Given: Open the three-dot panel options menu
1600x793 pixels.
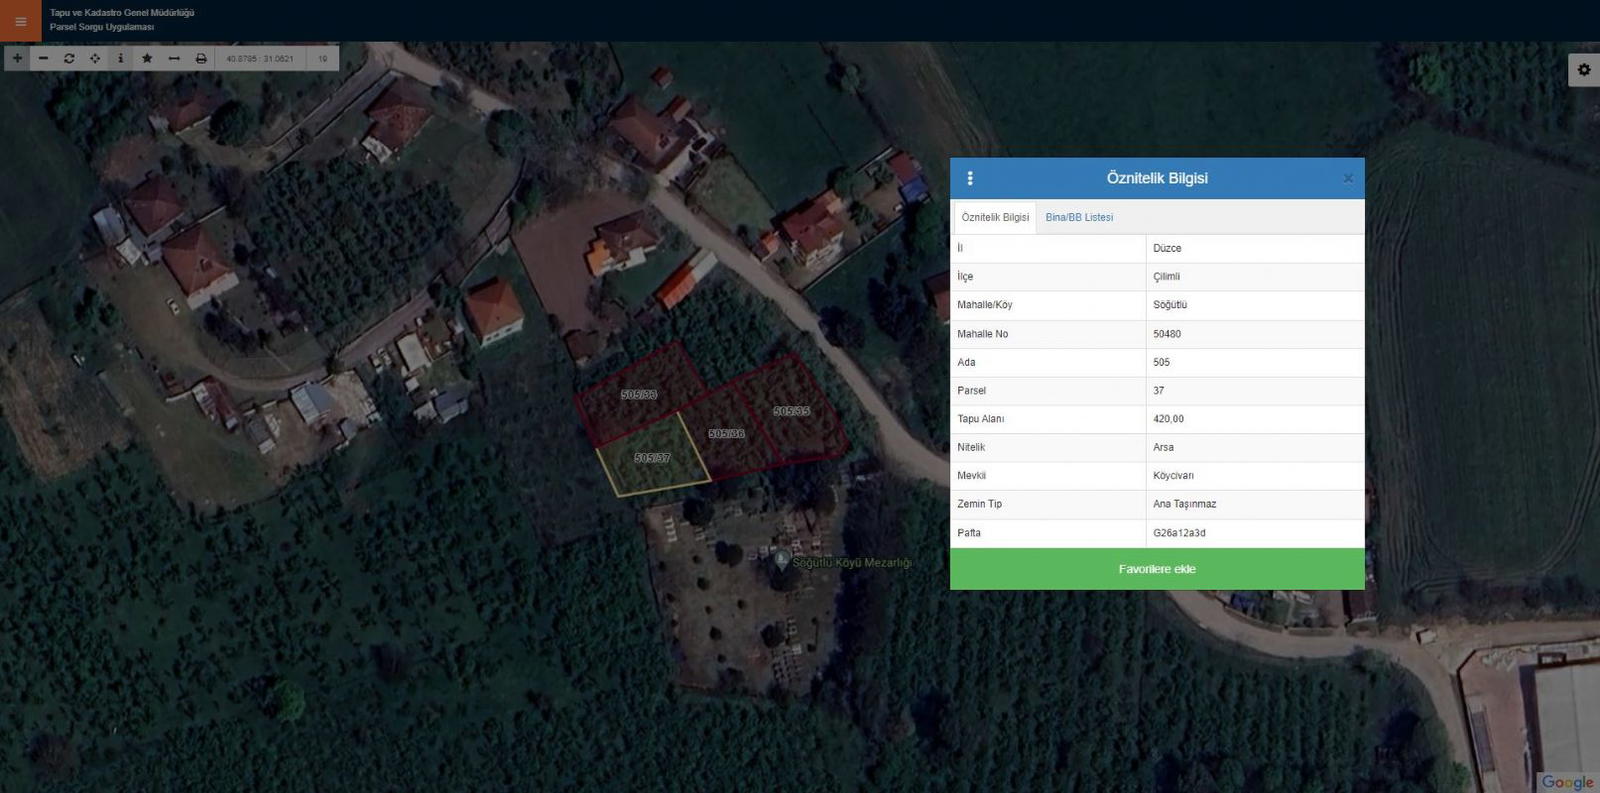Looking at the screenshot, I should pyautogui.click(x=969, y=178).
